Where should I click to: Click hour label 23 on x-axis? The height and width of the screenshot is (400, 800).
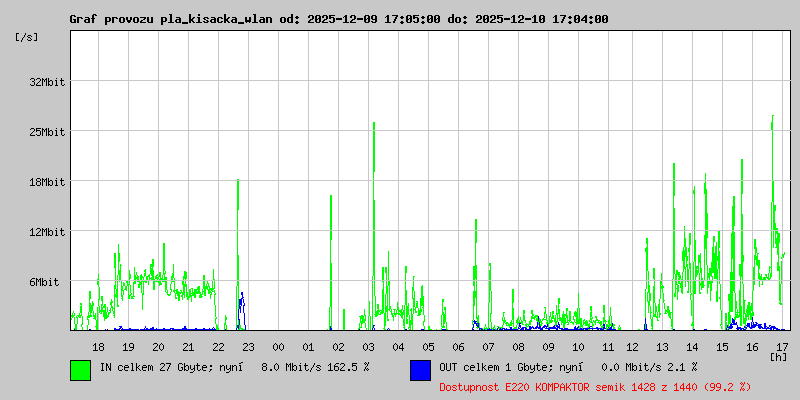click(248, 347)
